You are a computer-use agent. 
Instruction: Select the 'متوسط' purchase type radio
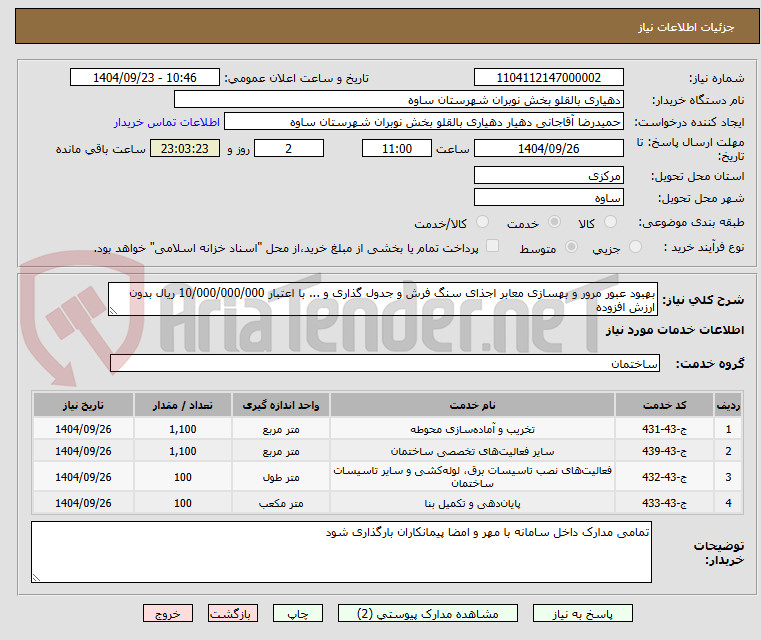tap(571, 247)
